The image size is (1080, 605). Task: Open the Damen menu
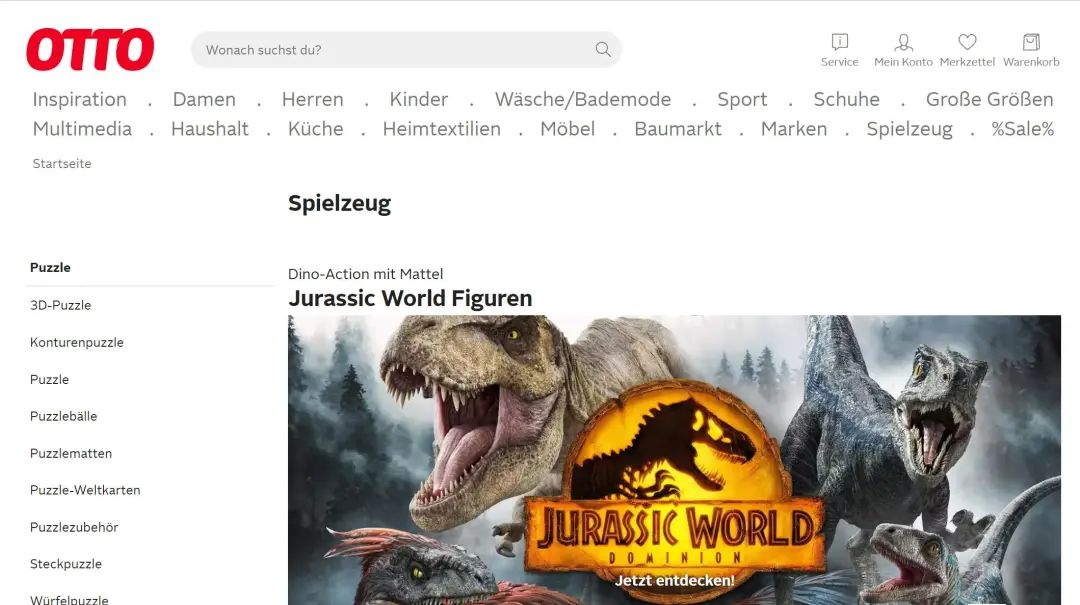pyautogui.click(x=204, y=99)
